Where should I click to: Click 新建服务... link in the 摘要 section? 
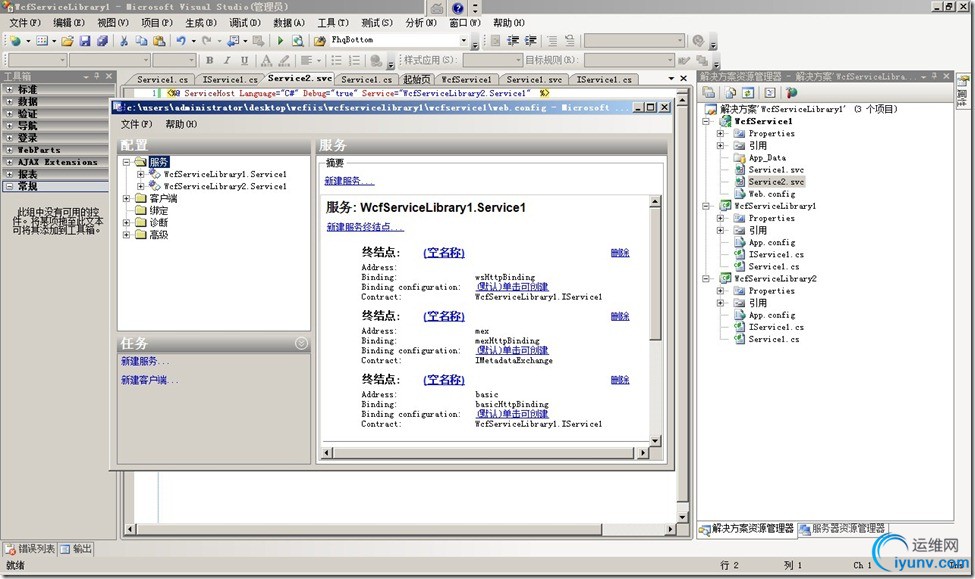[349, 180]
